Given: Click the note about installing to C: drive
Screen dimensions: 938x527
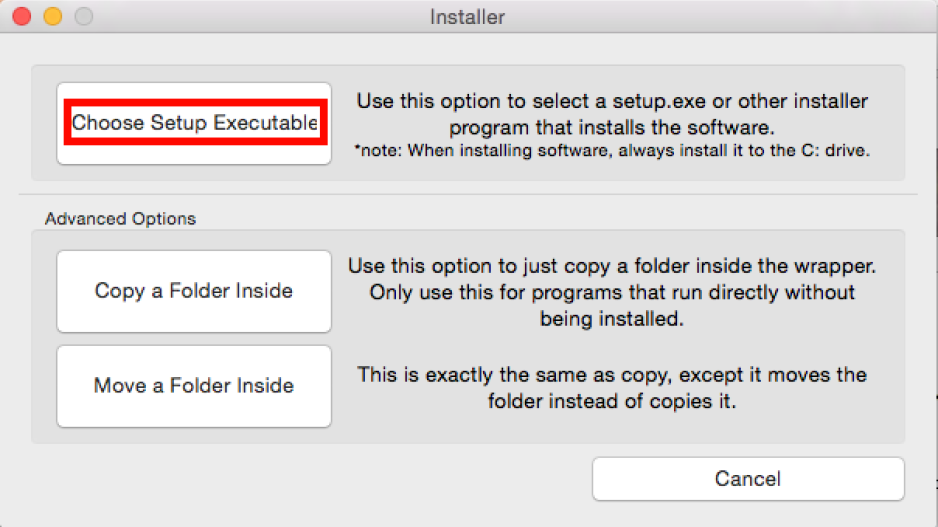Looking at the screenshot, I should (x=612, y=150).
